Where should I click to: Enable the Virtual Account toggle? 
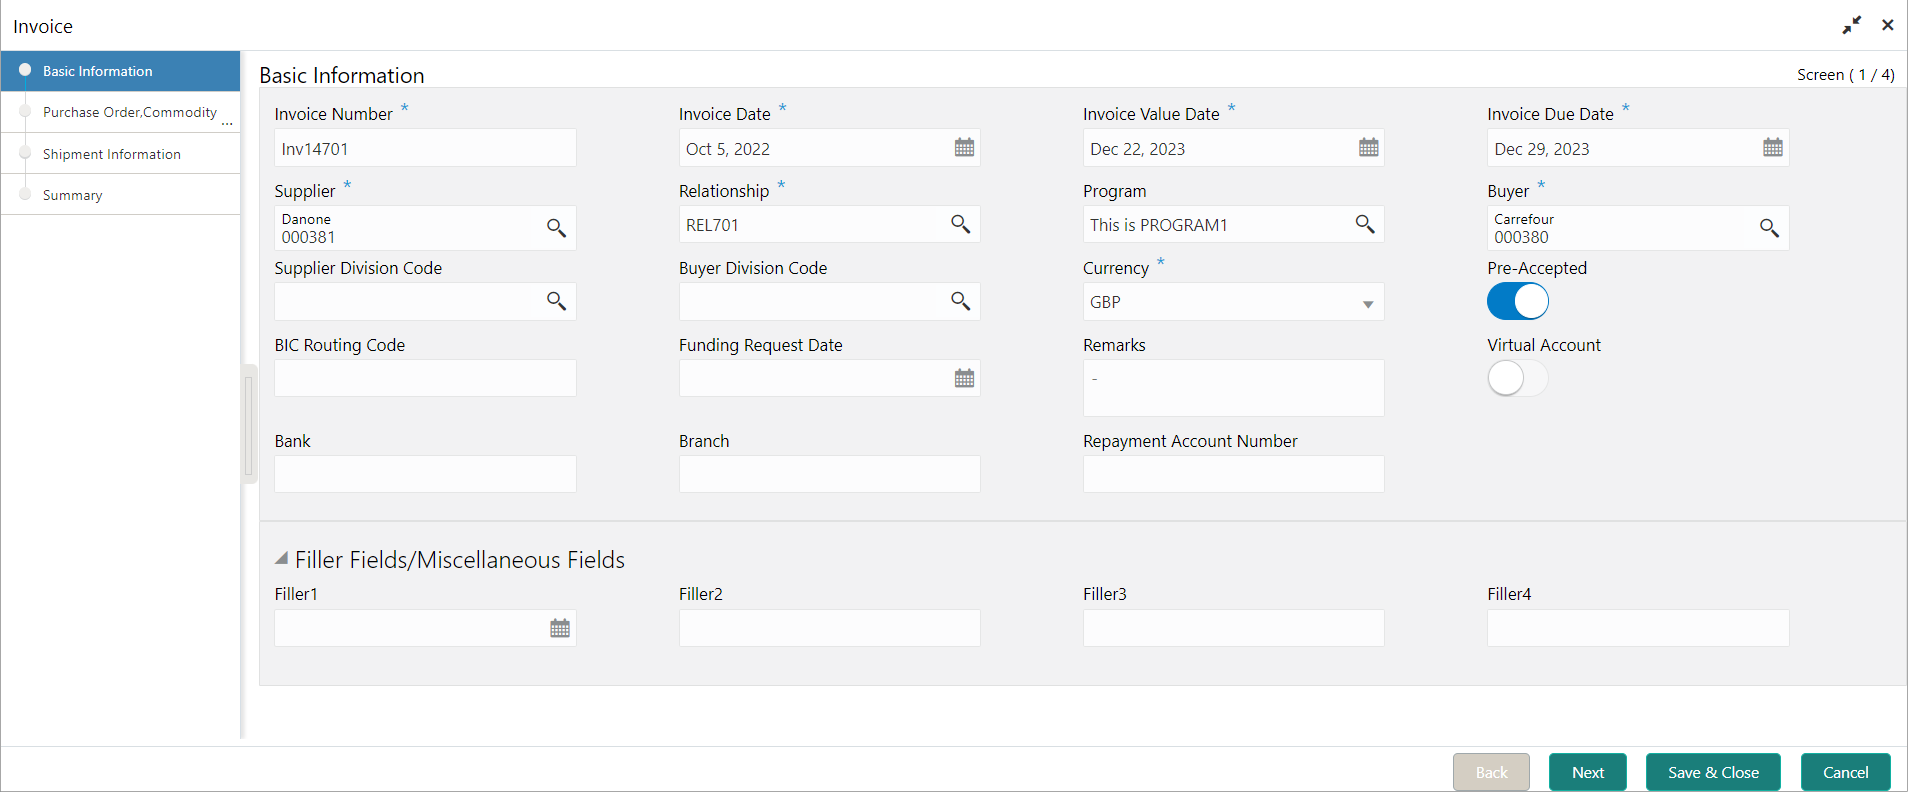tap(1517, 378)
